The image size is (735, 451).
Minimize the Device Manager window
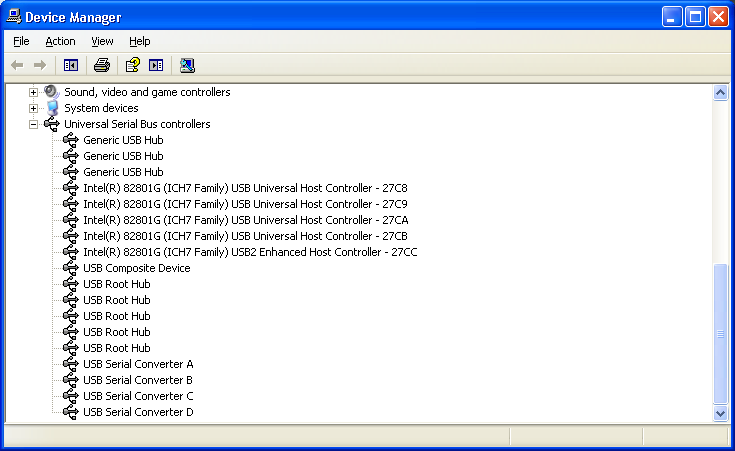coord(672,17)
